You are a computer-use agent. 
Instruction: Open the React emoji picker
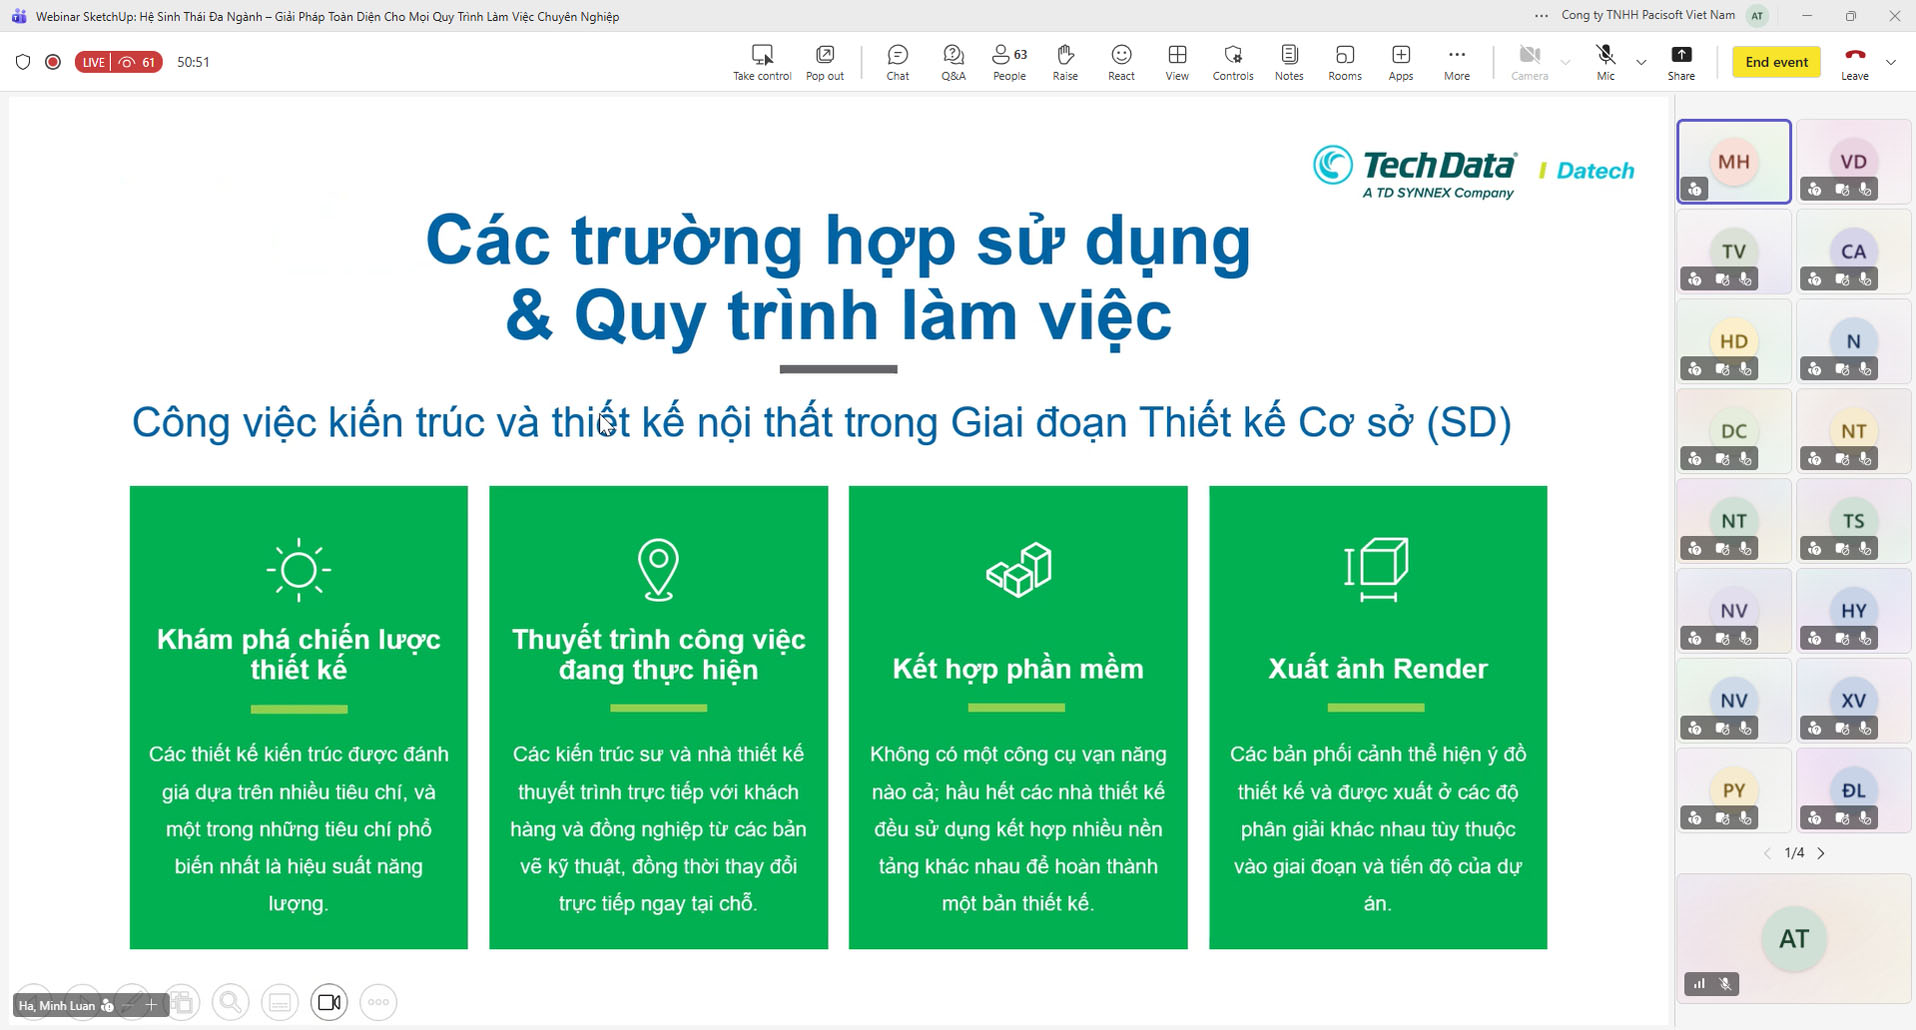[x=1121, y=62]
